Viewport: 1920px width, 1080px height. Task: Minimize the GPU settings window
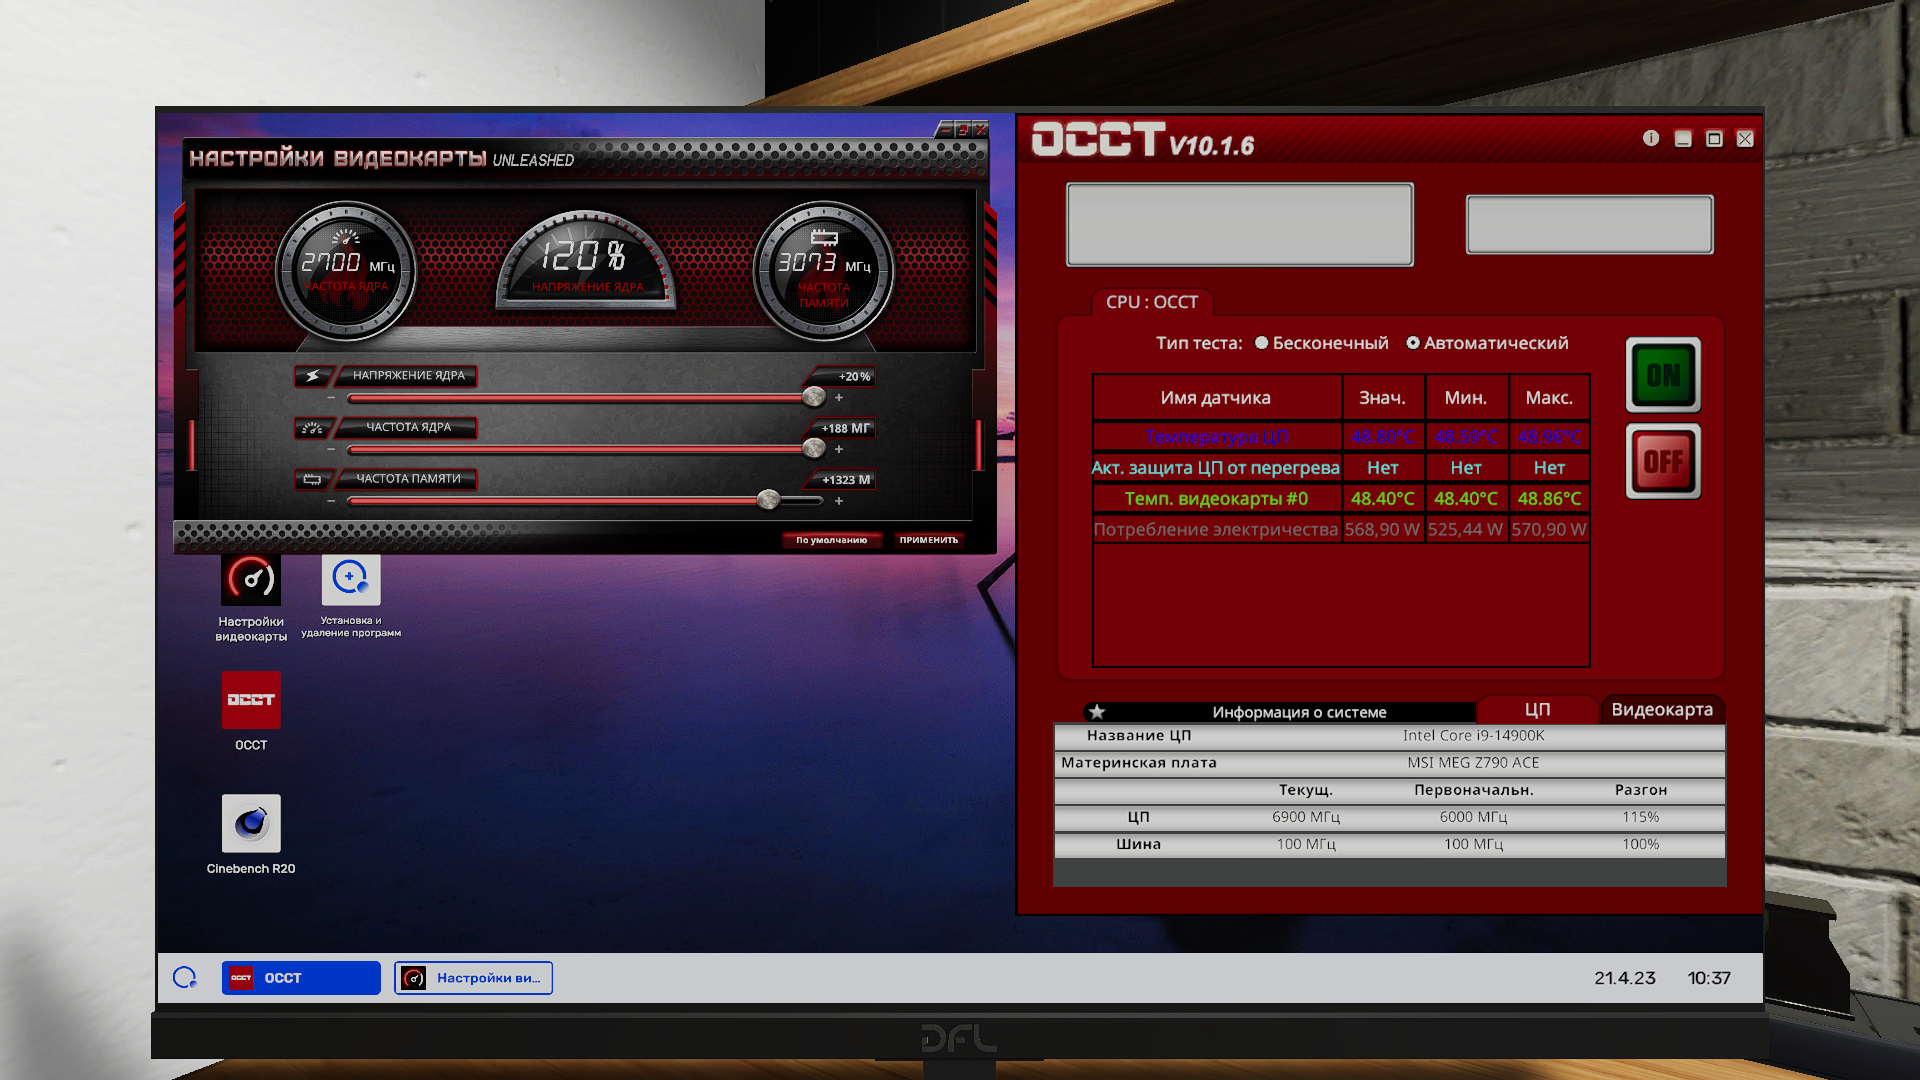pos(945,129)
